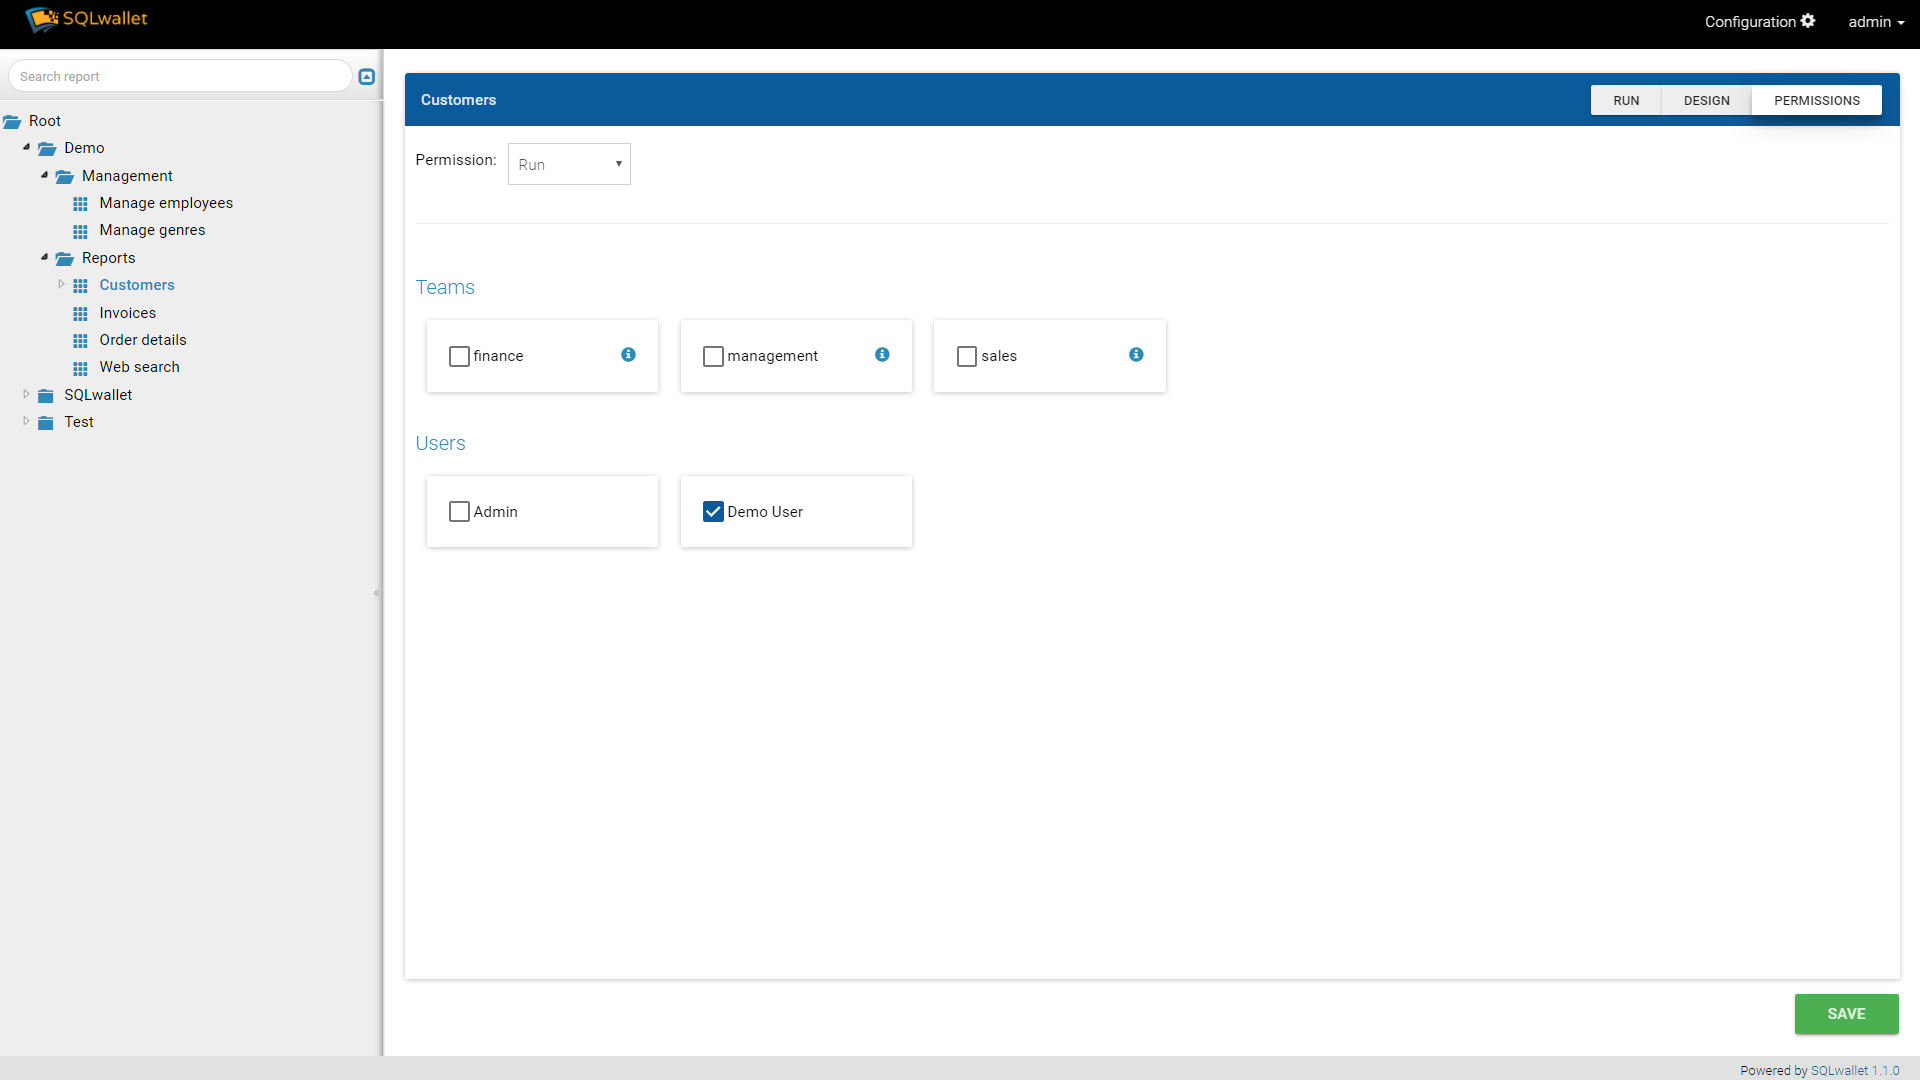Click the Web search report grid icon
Screen dimensions: 1920x1080
tap(81, 368)
